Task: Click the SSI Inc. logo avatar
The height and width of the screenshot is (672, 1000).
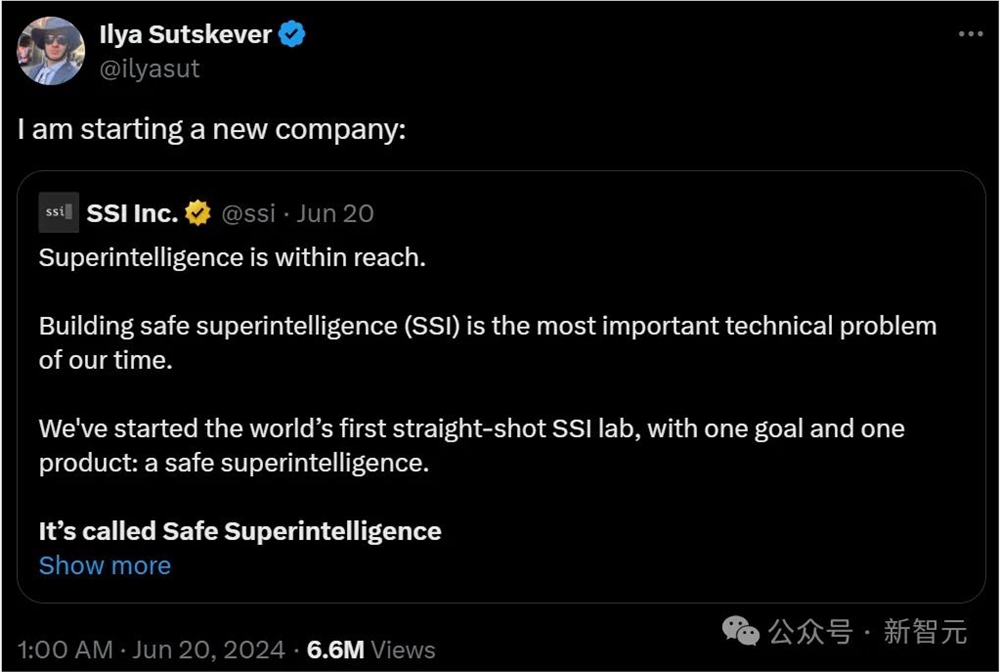Action: click(x=58, y=212)
